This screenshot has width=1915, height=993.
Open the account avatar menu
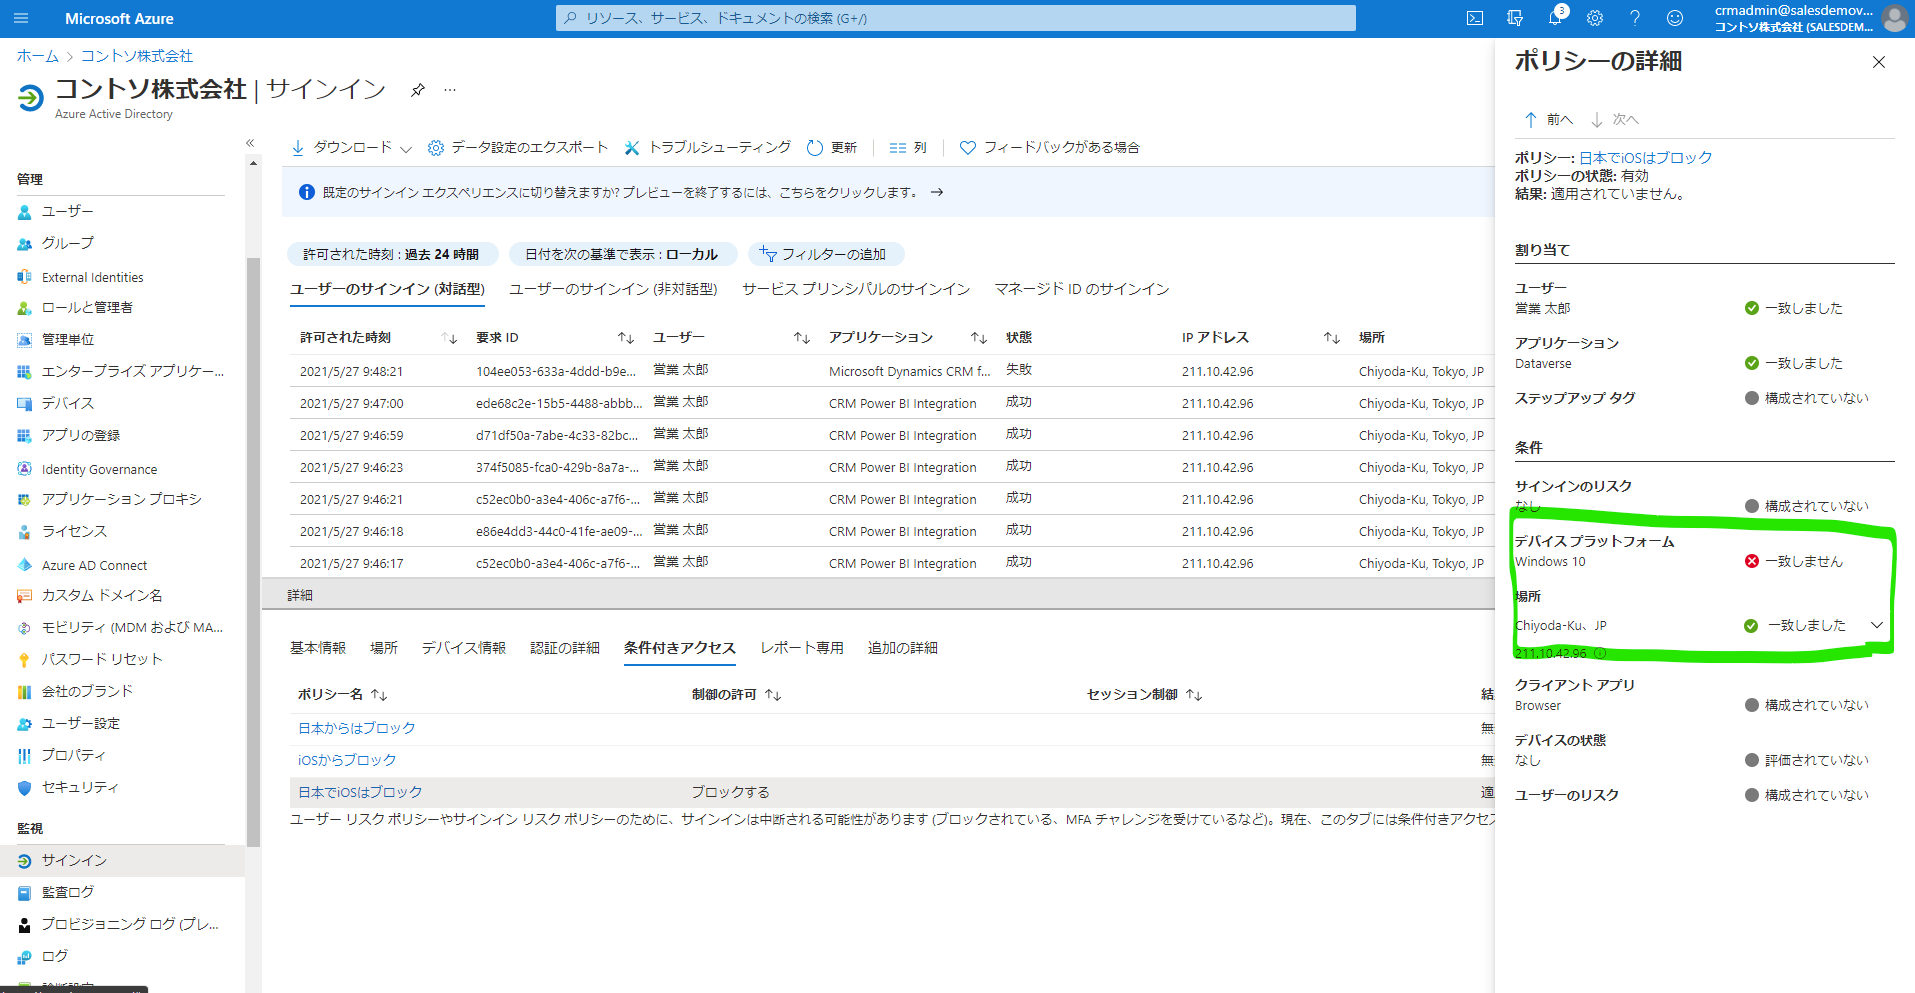coord(1894,18)
